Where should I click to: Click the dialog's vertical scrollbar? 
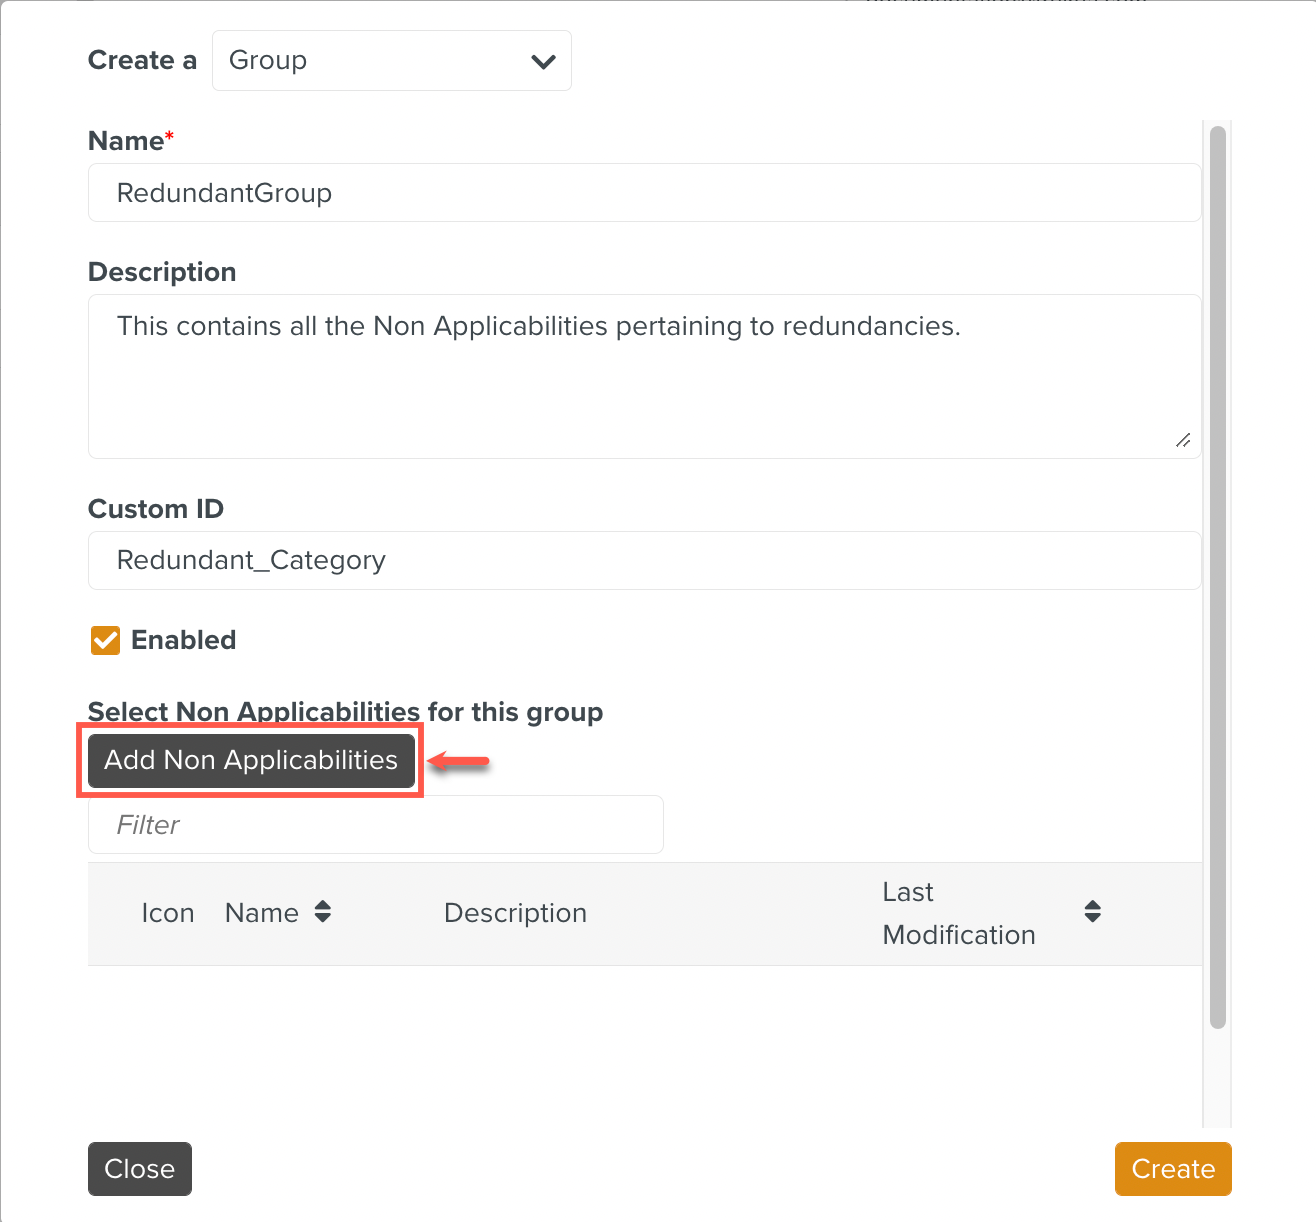pyautogui.click(x=1217, y=576)
